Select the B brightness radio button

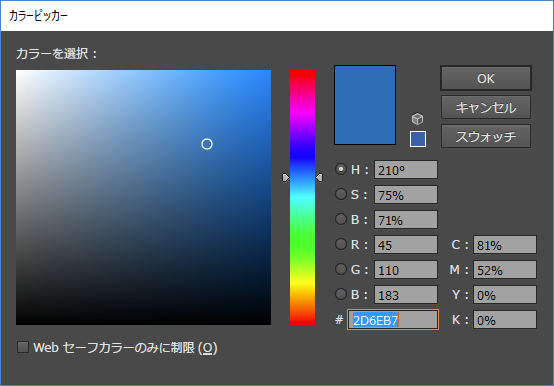341,219
